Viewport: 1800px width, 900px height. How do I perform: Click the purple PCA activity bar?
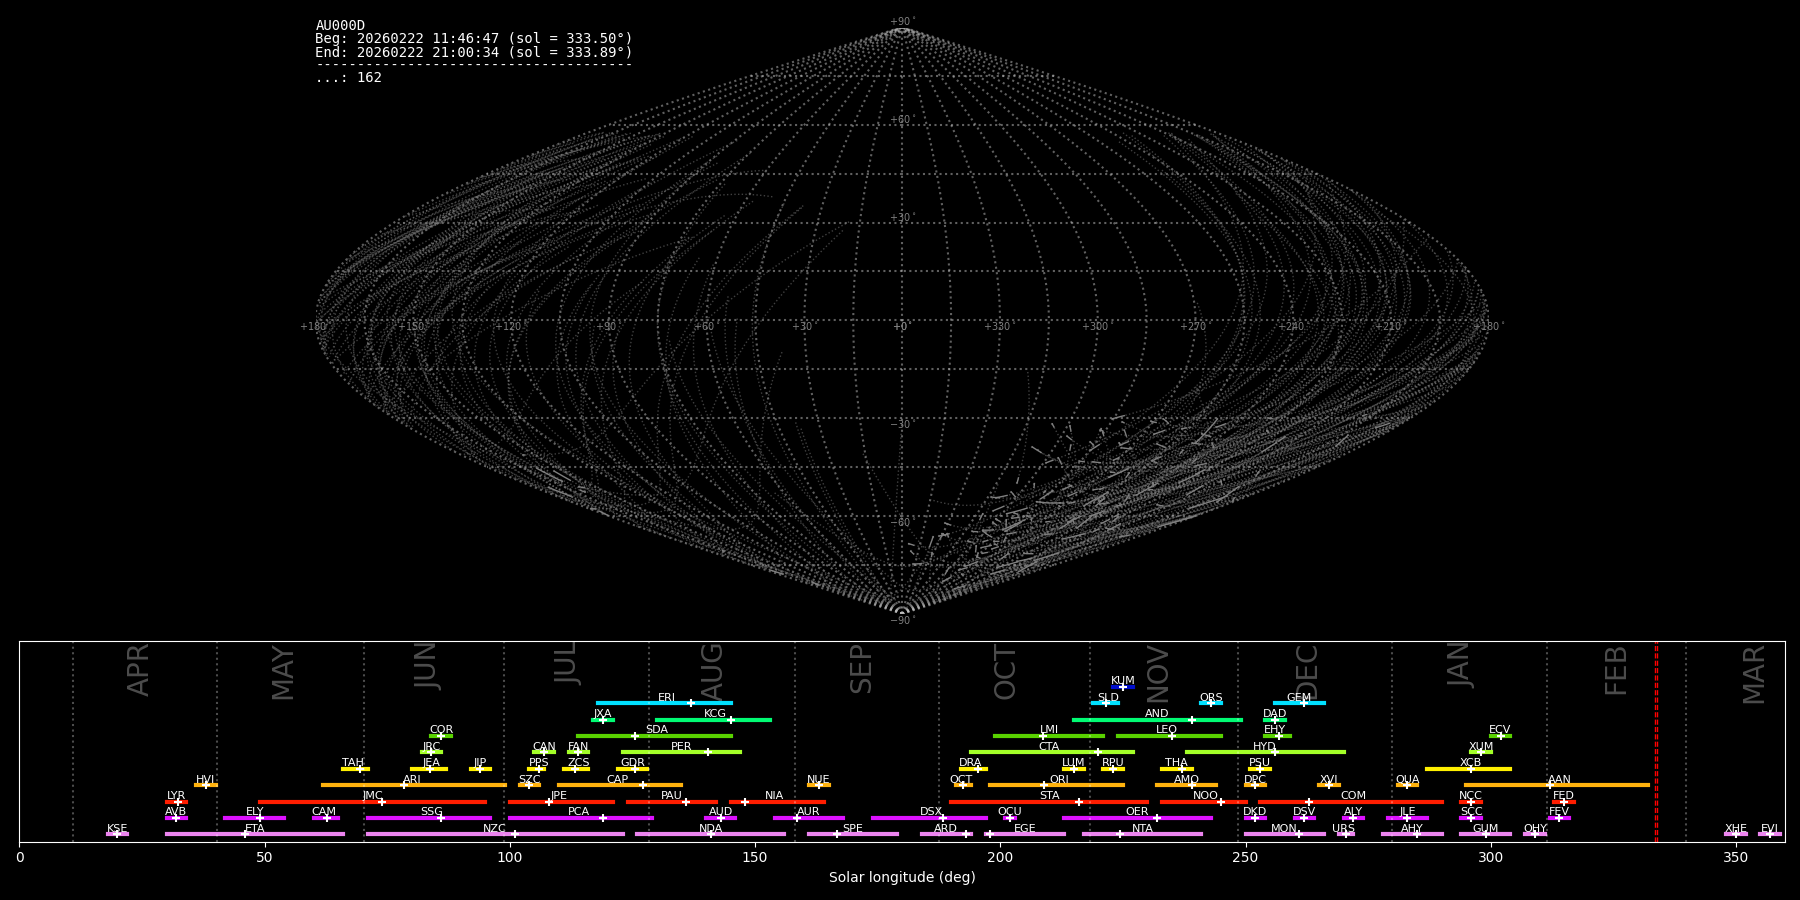[580, 818]
